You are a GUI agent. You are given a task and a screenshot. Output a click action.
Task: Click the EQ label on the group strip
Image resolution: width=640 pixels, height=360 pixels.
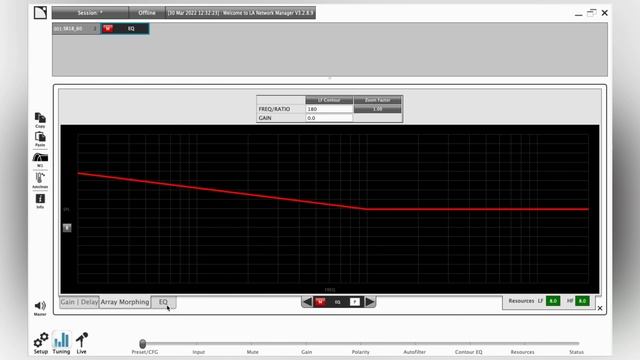[x=131, y=29]
